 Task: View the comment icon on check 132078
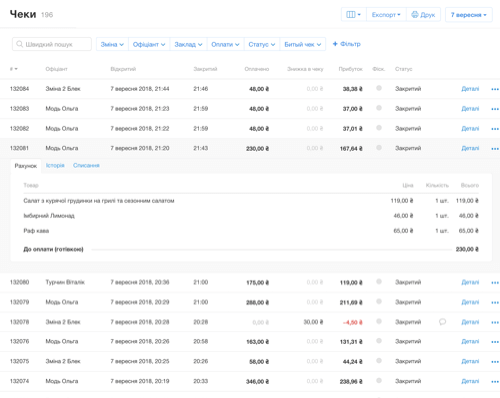pos(442,322)
